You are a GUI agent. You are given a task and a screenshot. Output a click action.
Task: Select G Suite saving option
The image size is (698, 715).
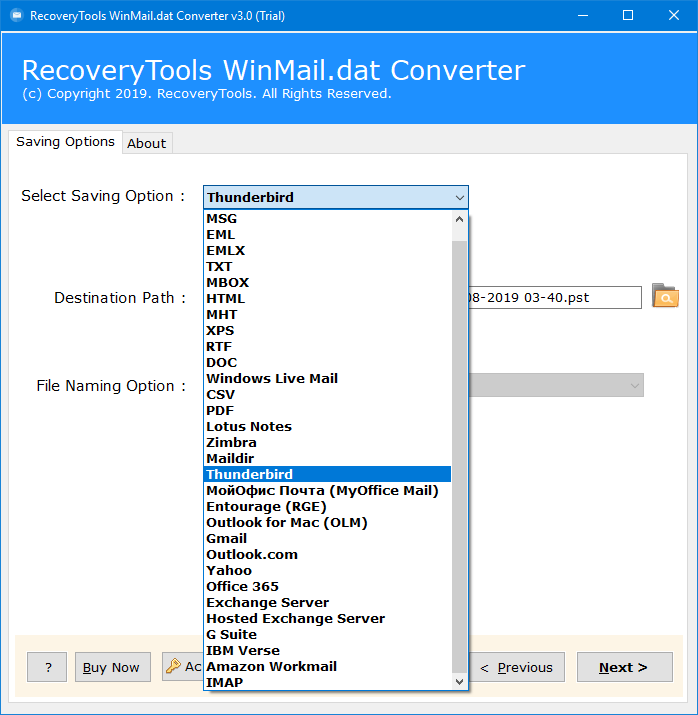pyautogui.click(x=327, y=634)
